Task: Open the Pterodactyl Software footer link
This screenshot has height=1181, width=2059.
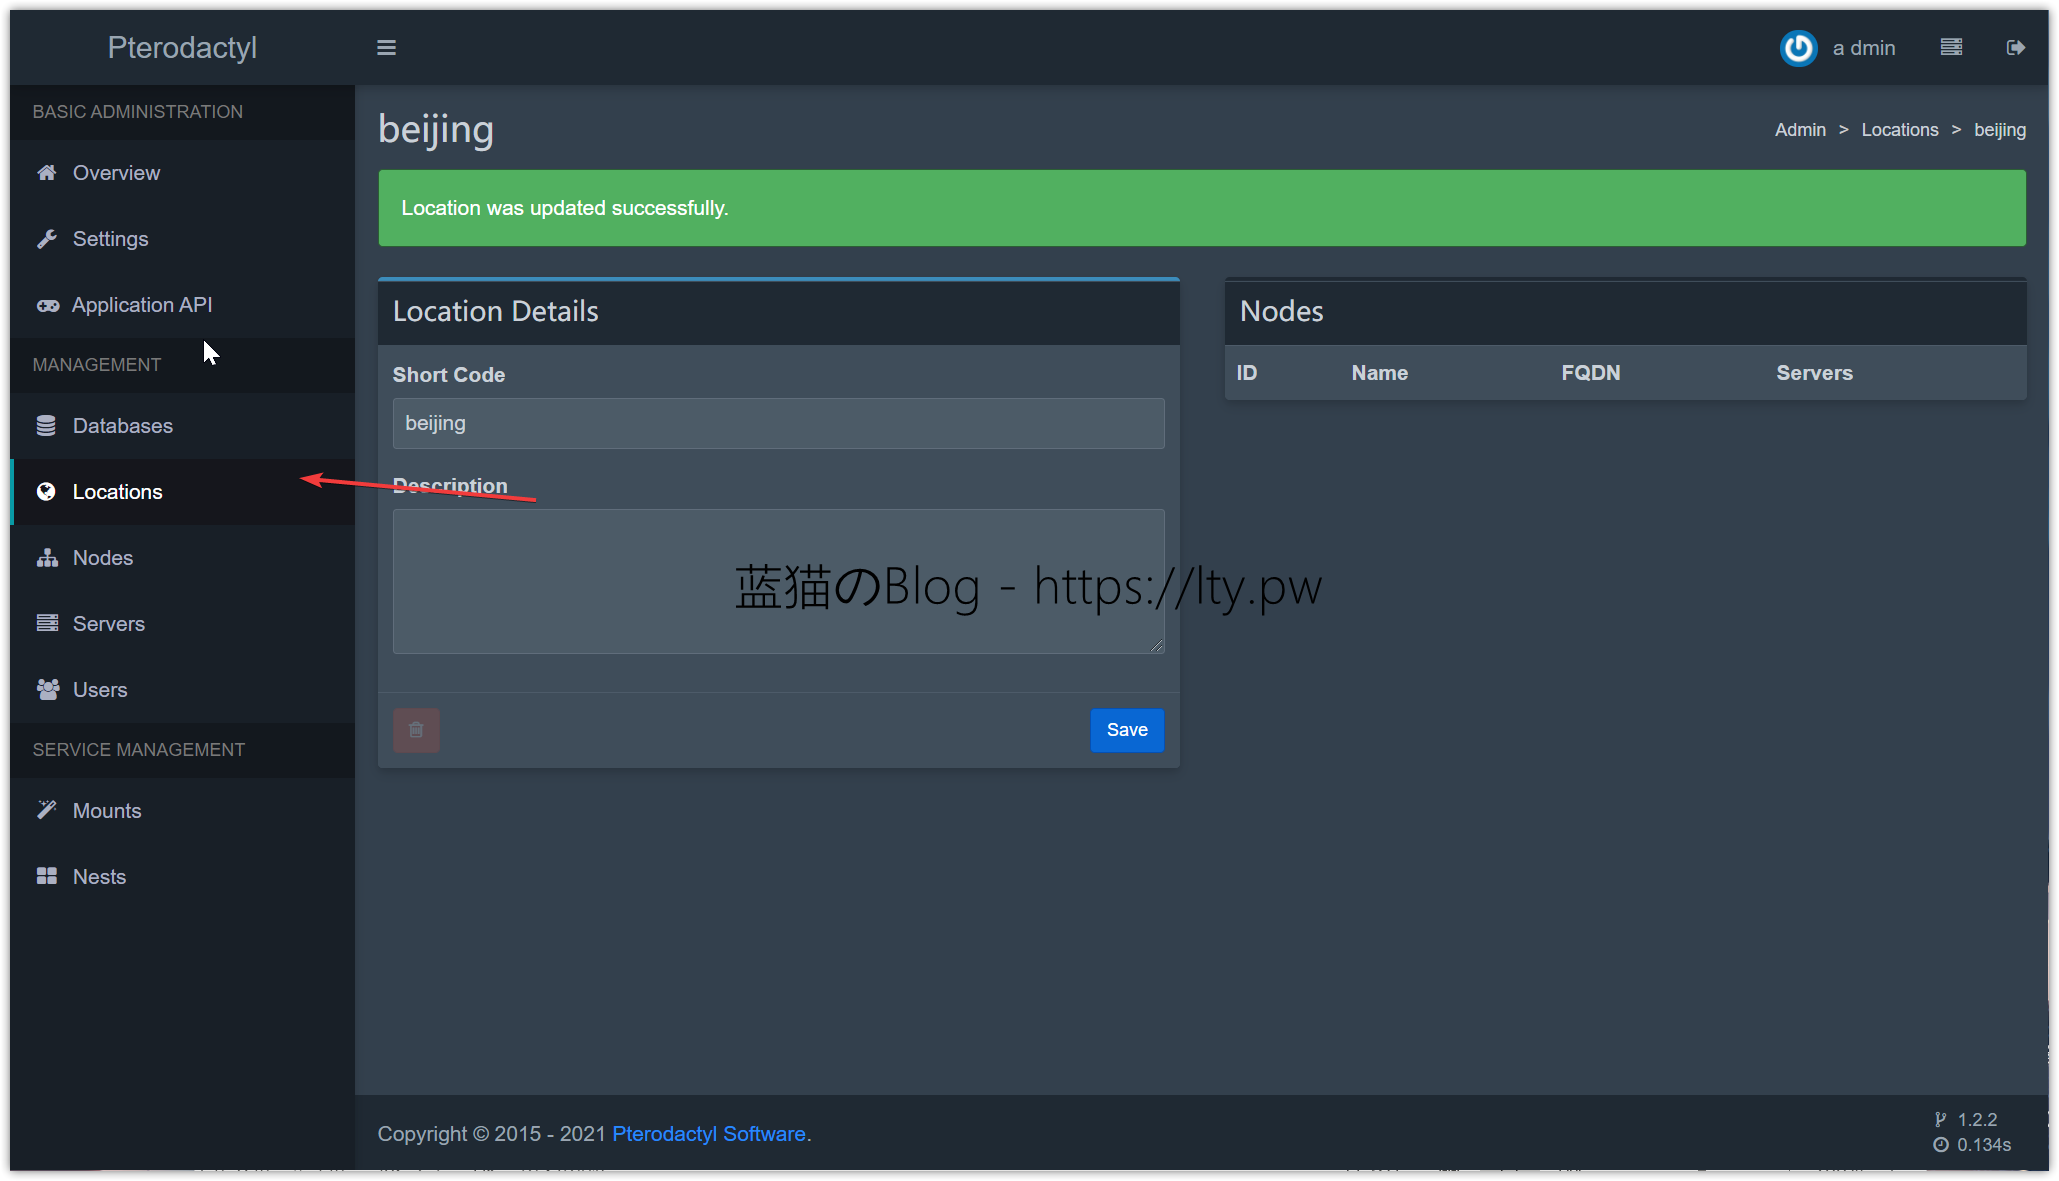Action: click(x=708, y=1134)
